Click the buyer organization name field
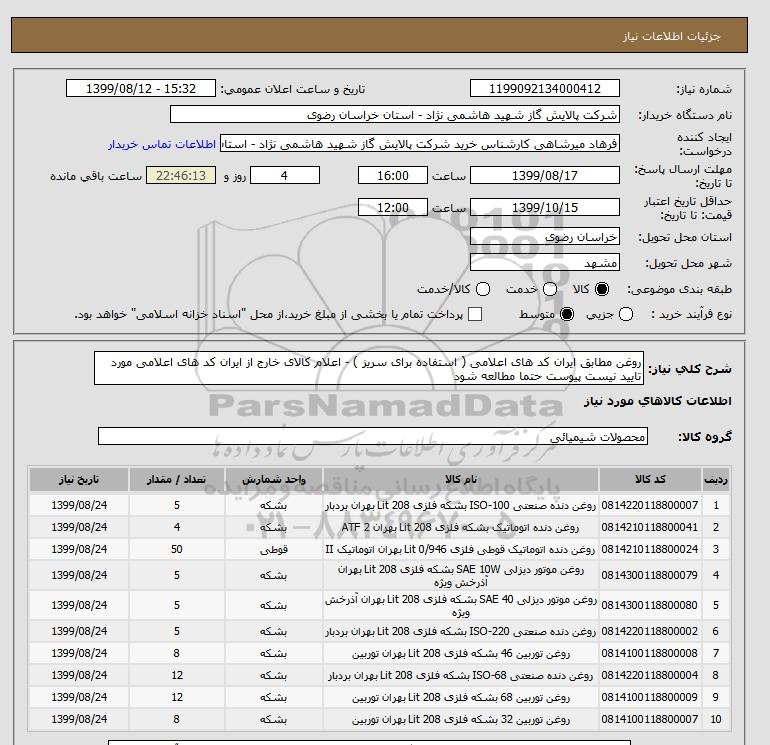770x745 pixels. (395, 114)
